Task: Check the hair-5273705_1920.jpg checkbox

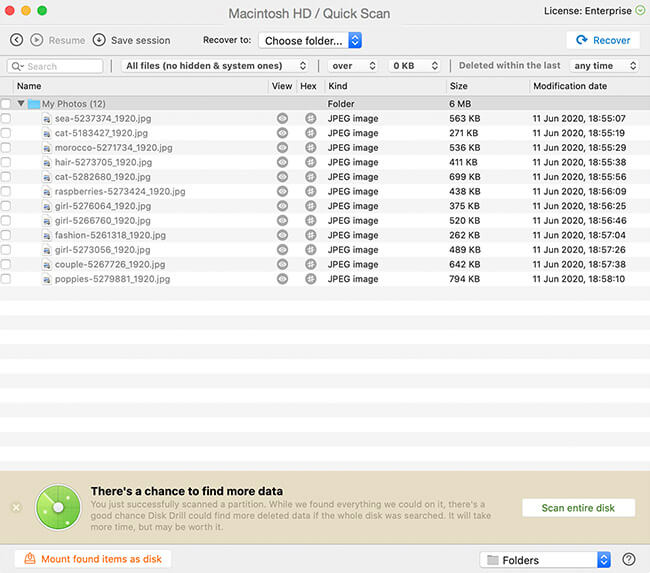Action: coord(5,162)
